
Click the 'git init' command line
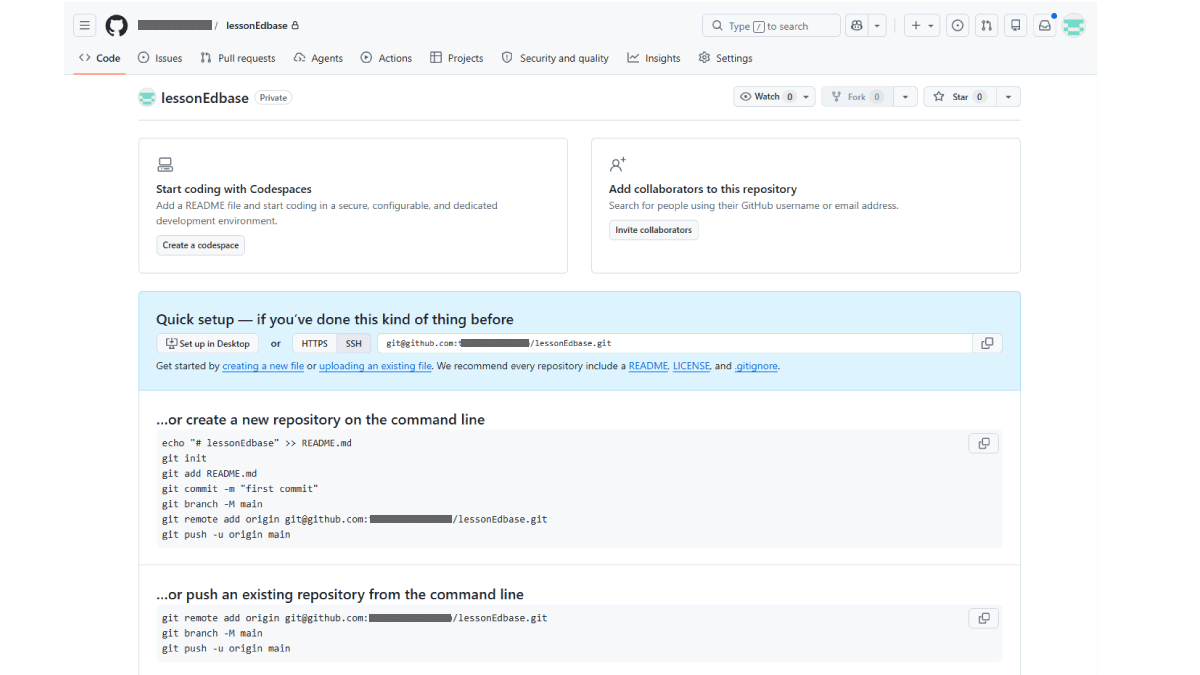[184, 458]
